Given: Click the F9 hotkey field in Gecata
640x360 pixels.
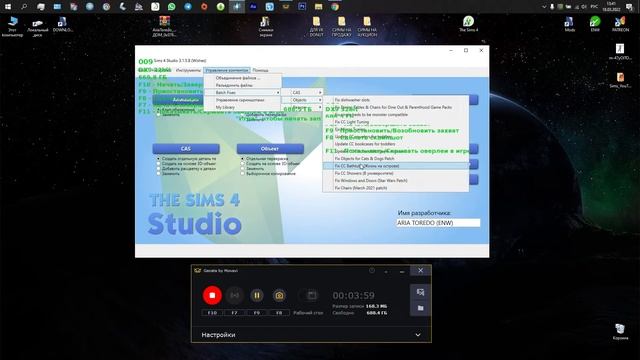Looking at the screenshot, I should click(x=257, y=313).
